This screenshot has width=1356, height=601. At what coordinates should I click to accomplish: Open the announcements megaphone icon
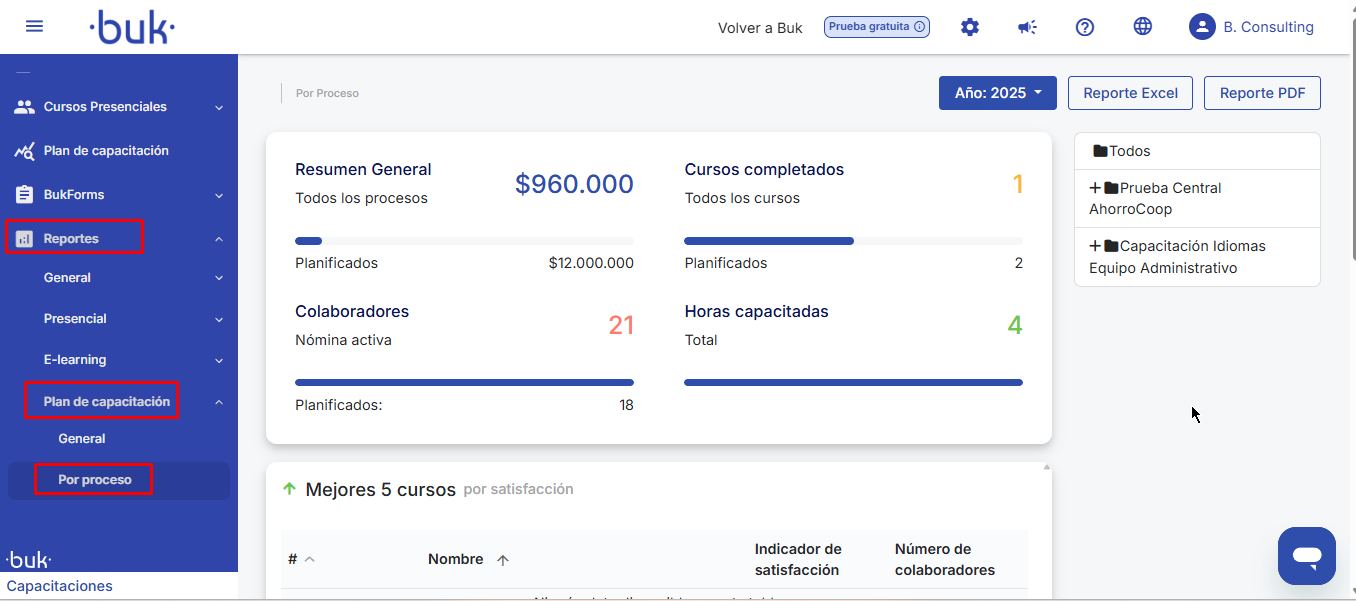coord(1027,27)
